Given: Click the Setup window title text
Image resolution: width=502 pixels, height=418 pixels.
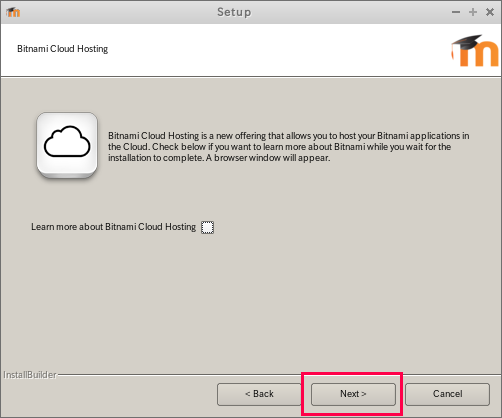Looking at the screenshot, I should 234,12.
